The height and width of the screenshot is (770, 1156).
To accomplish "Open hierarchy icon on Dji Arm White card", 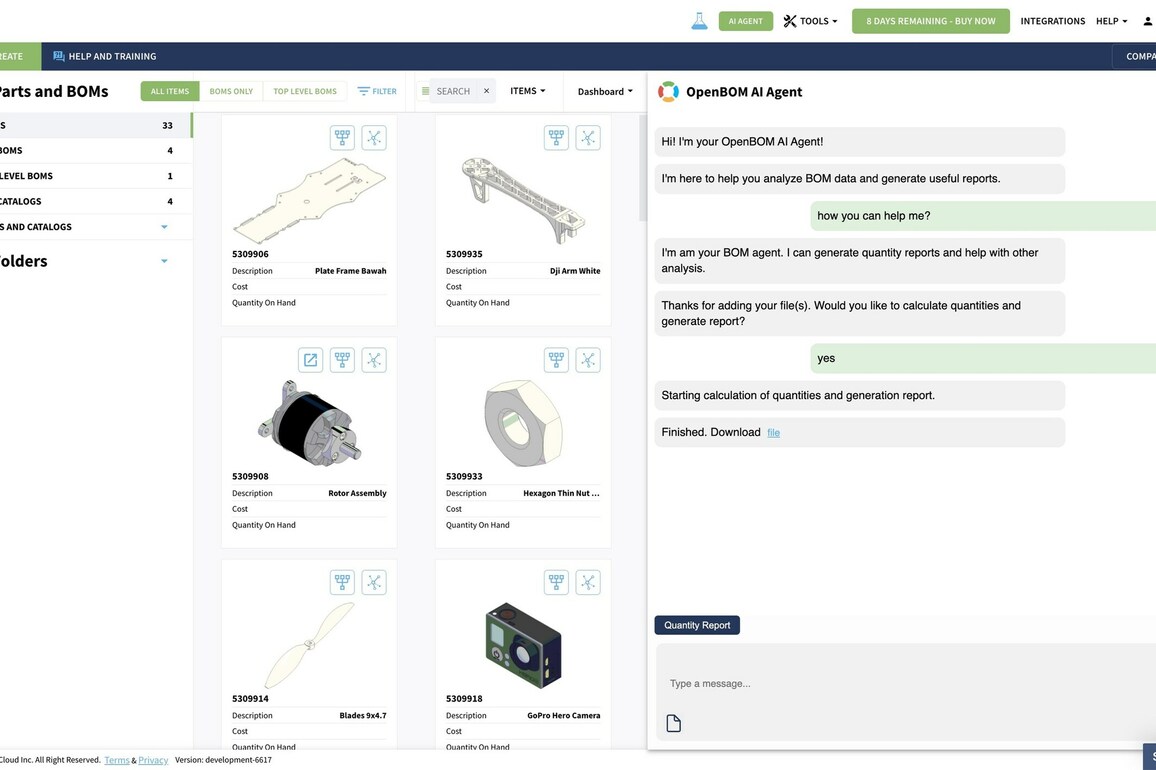I will tap(557, 137).
